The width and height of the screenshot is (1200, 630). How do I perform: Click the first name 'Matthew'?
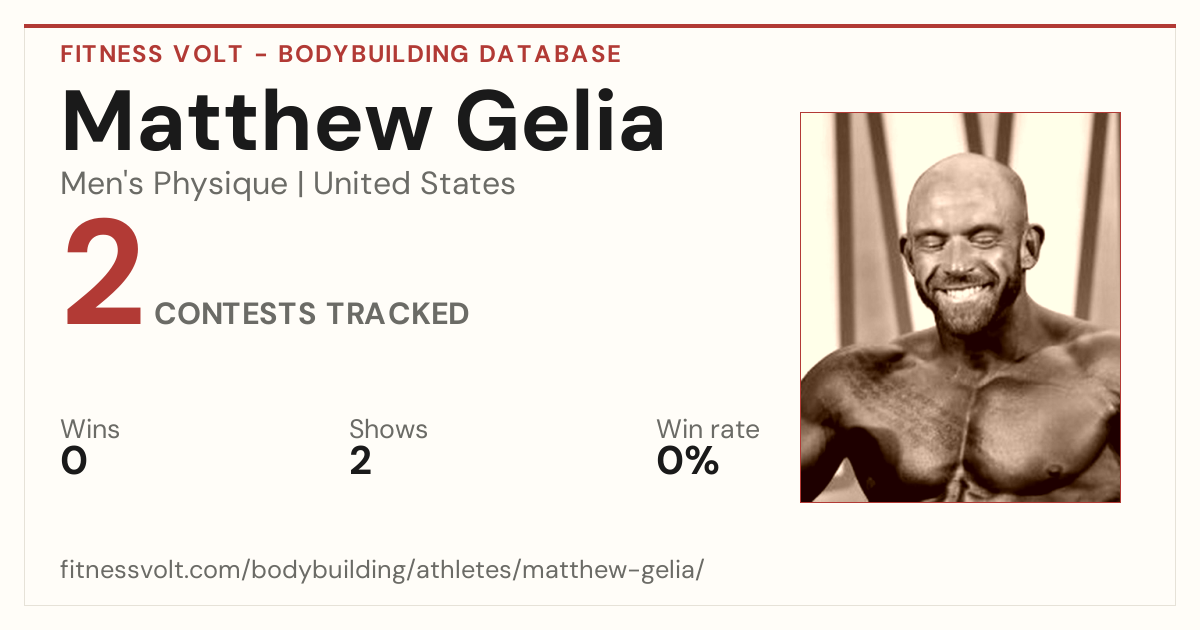tap(246, 121)
